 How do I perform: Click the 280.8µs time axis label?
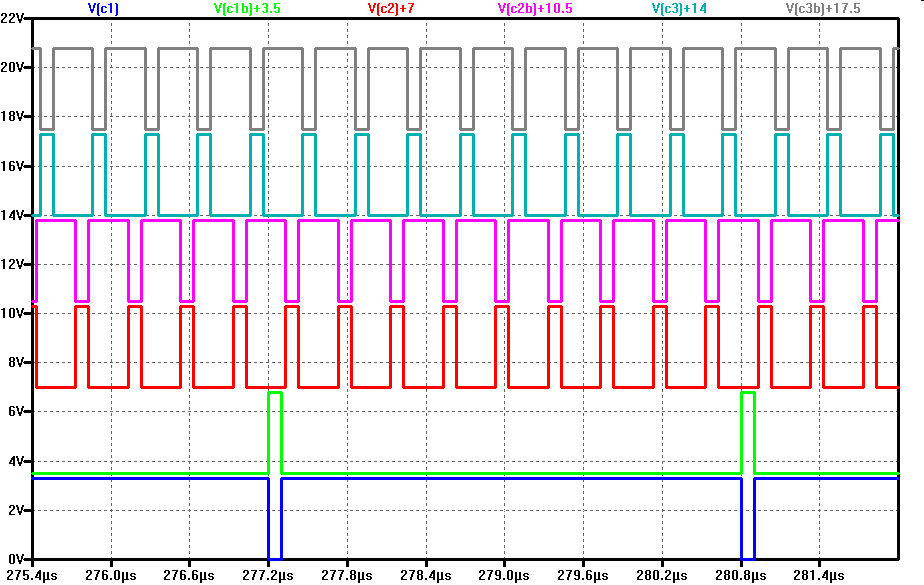pos(740,575)
